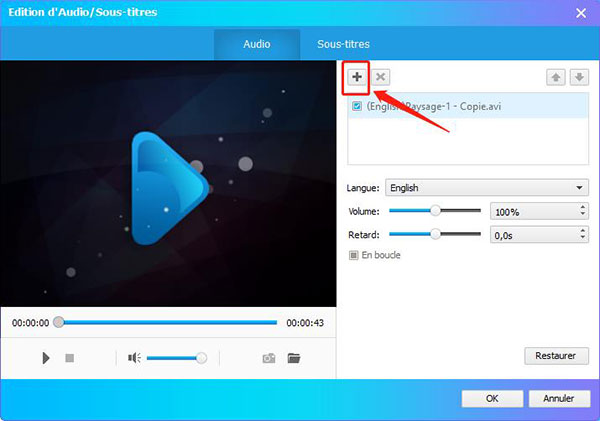Screen dimensions: 600x421
Task: Close the Edition d'Audio/Sous-titres dialog
Action: (x=581, y=13)
